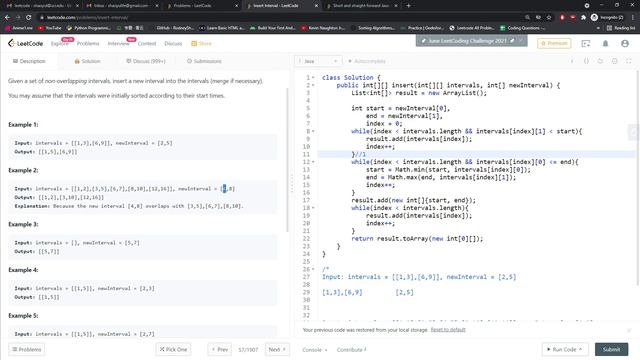This screenshot has height=360, width=640.
Task: Click code line 11 in editor
Action: point(476,154)
